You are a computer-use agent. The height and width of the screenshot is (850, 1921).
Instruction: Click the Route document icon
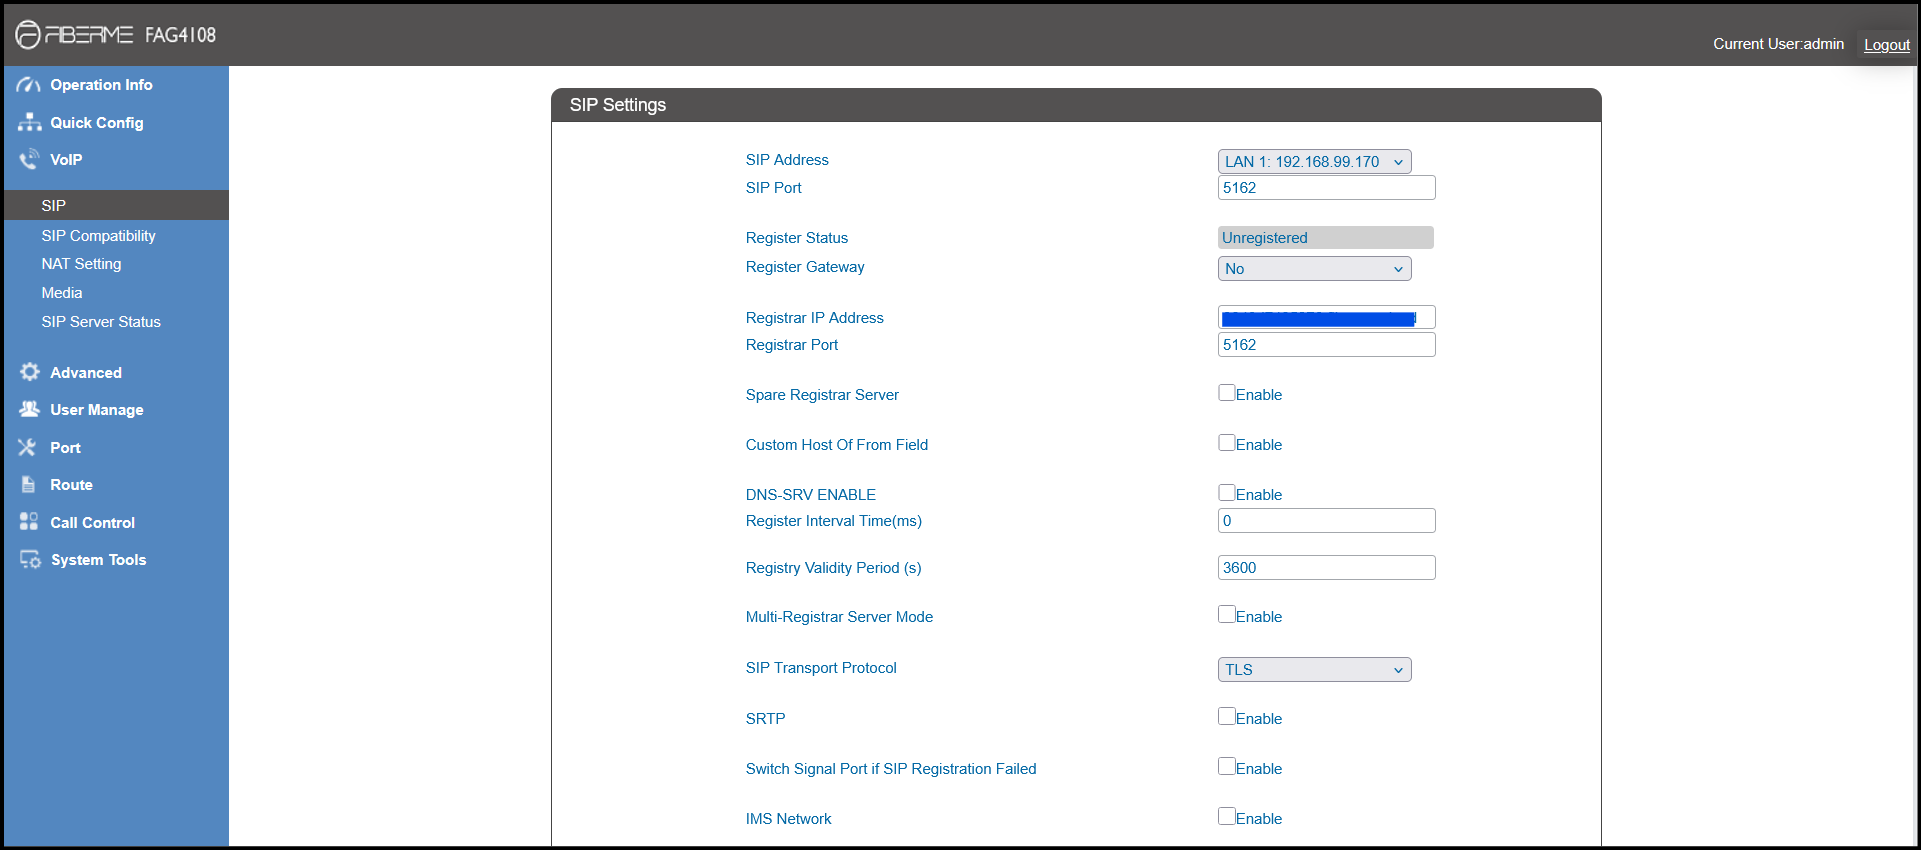[x=28, y=484]
